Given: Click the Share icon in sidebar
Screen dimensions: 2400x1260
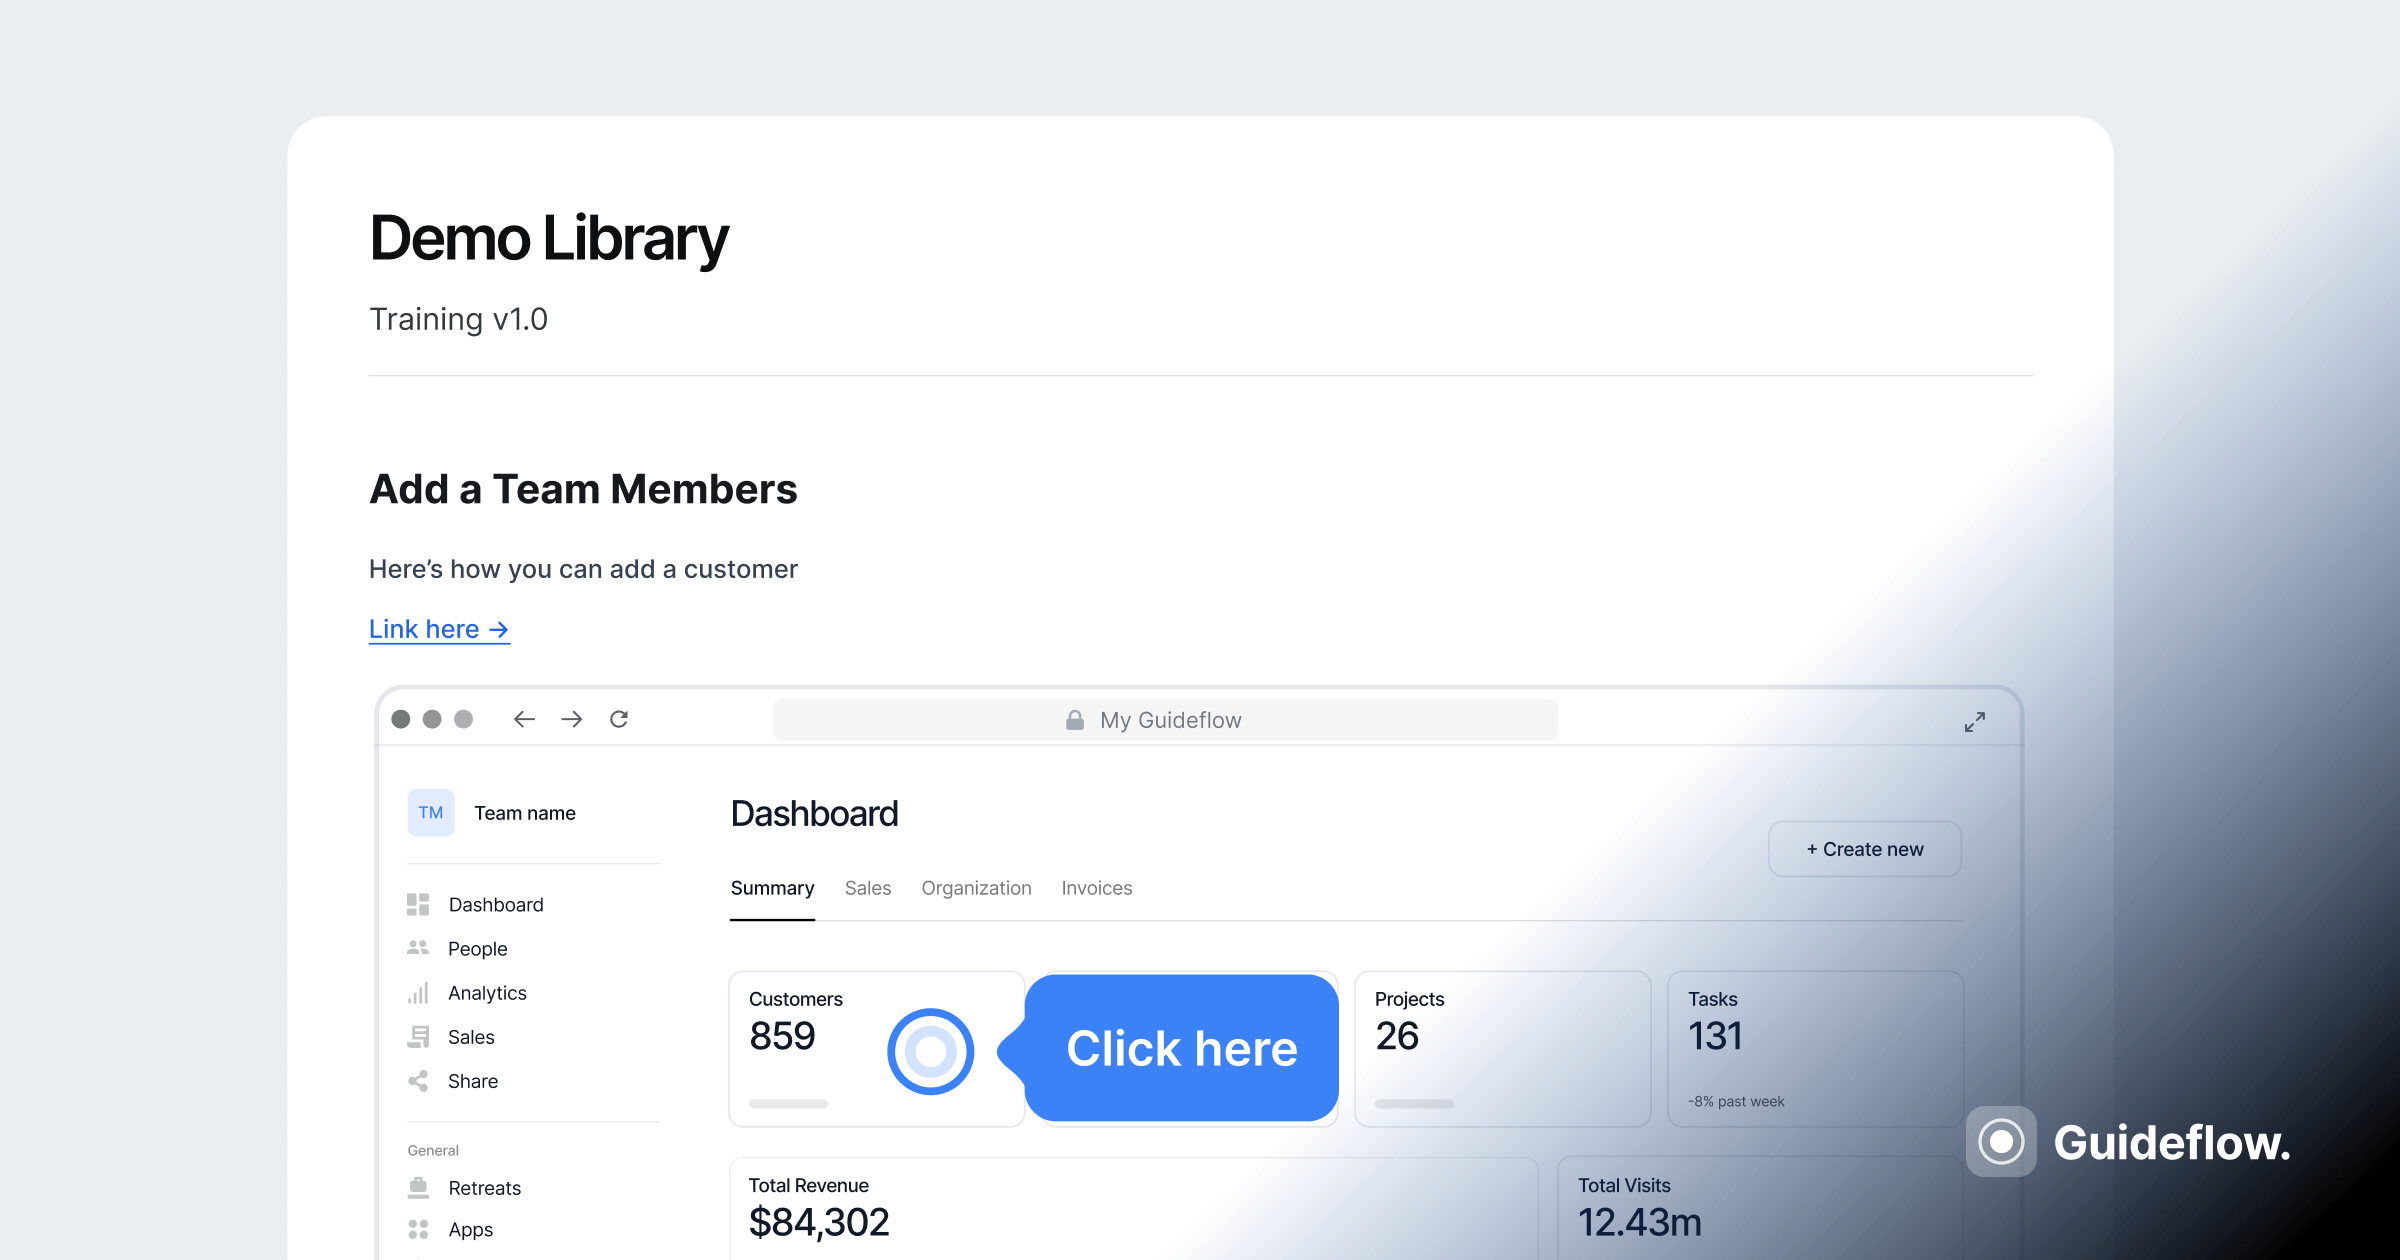Looking at the screenshot, I should (x=418, y=1080).
